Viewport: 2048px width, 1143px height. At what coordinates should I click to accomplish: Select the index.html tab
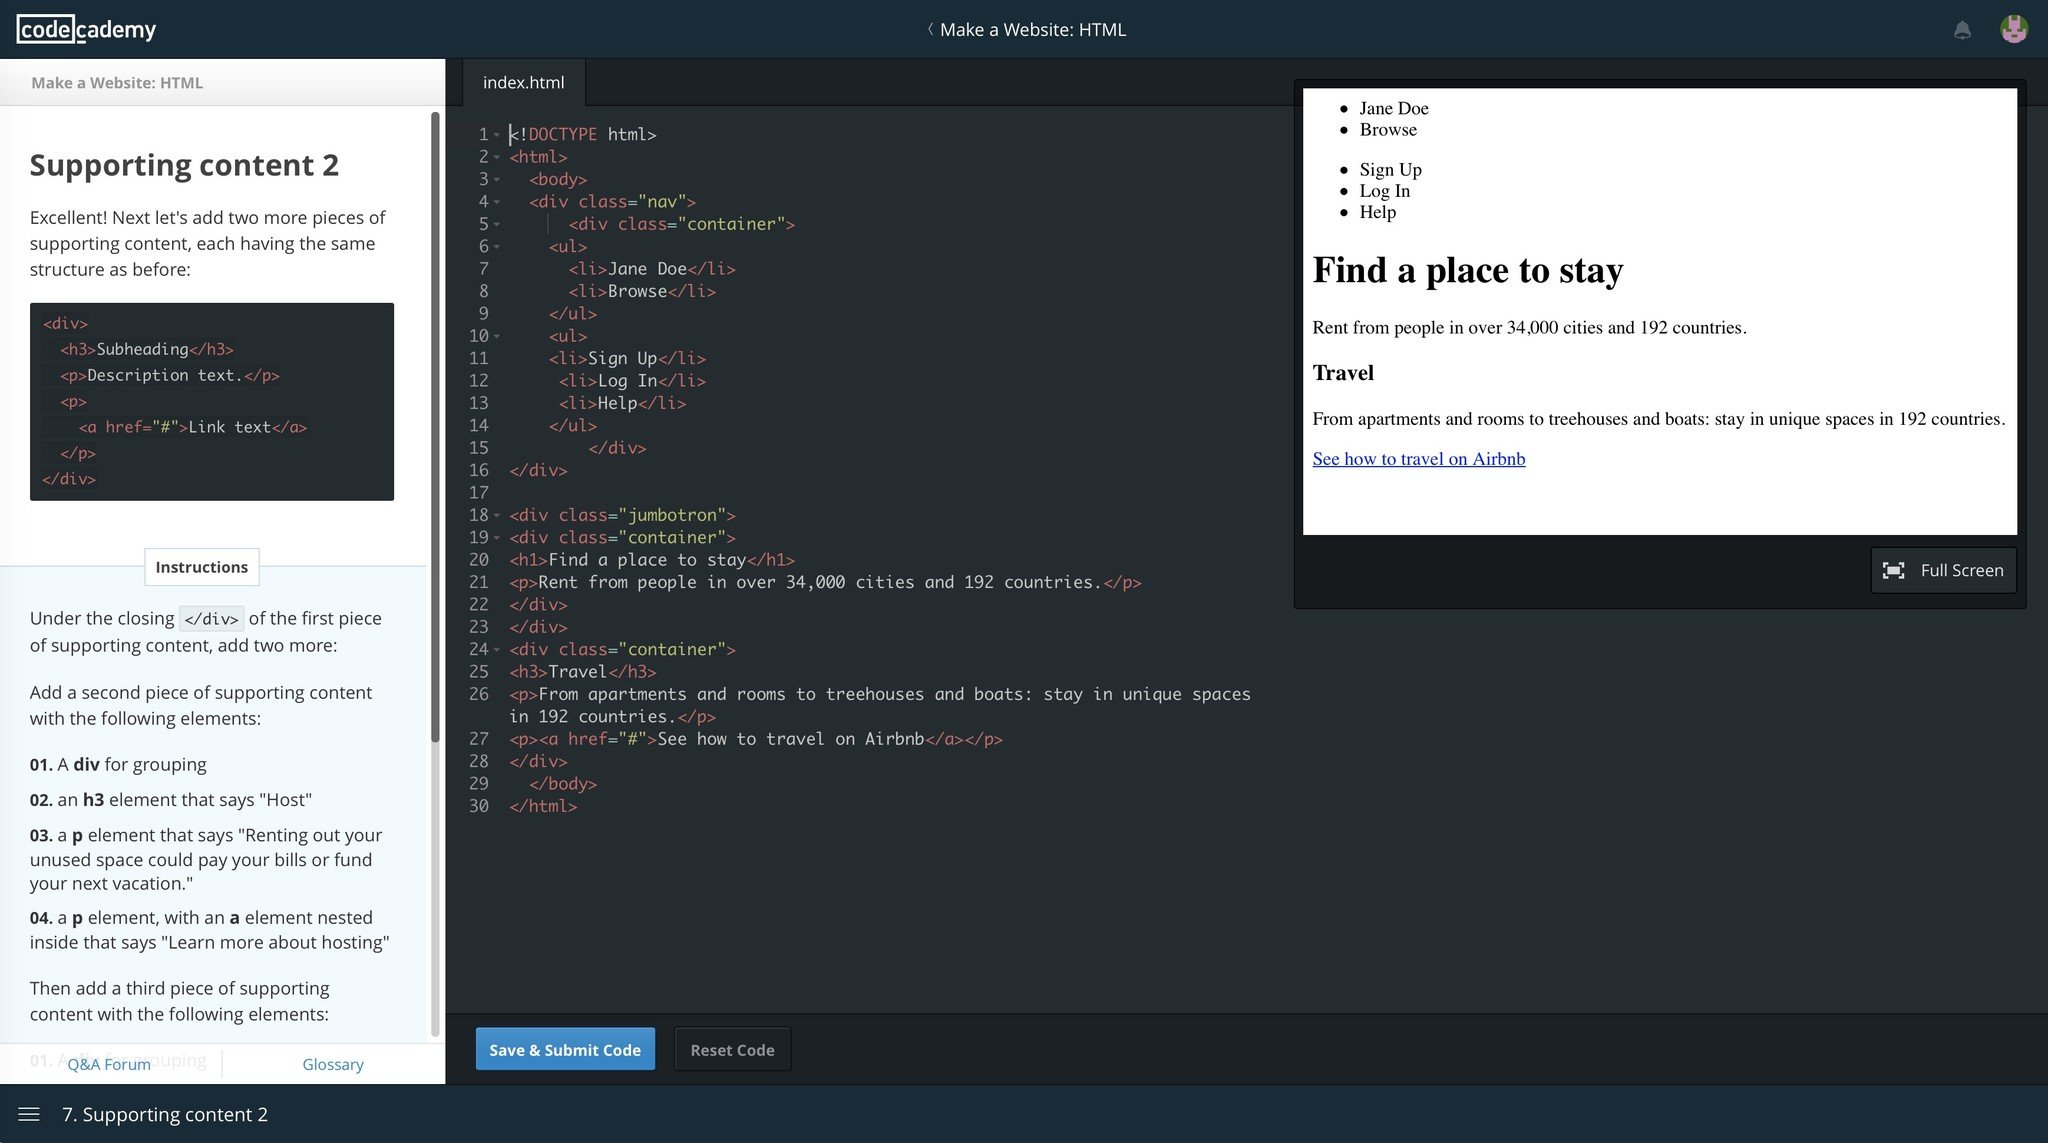[x=523, y=83]
